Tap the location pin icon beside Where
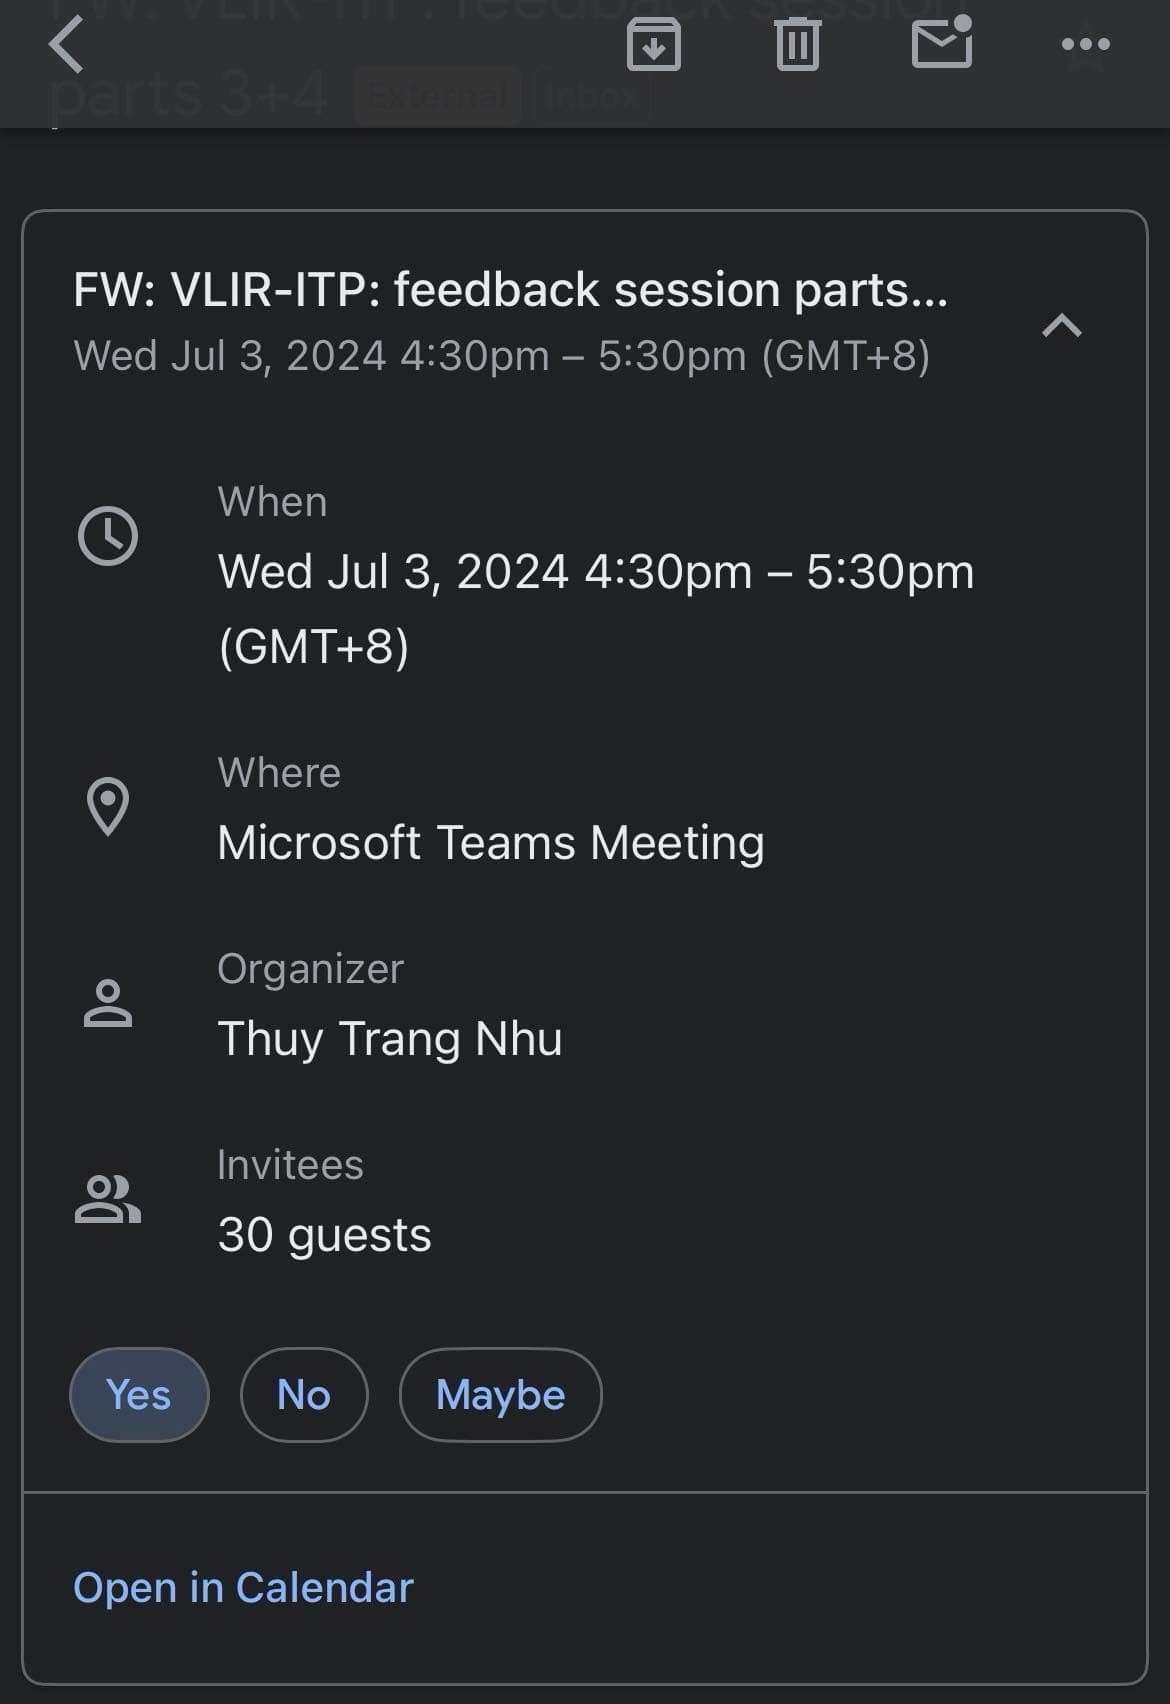The height and width of the screenshot is (1704, 1170). point(108,806)
